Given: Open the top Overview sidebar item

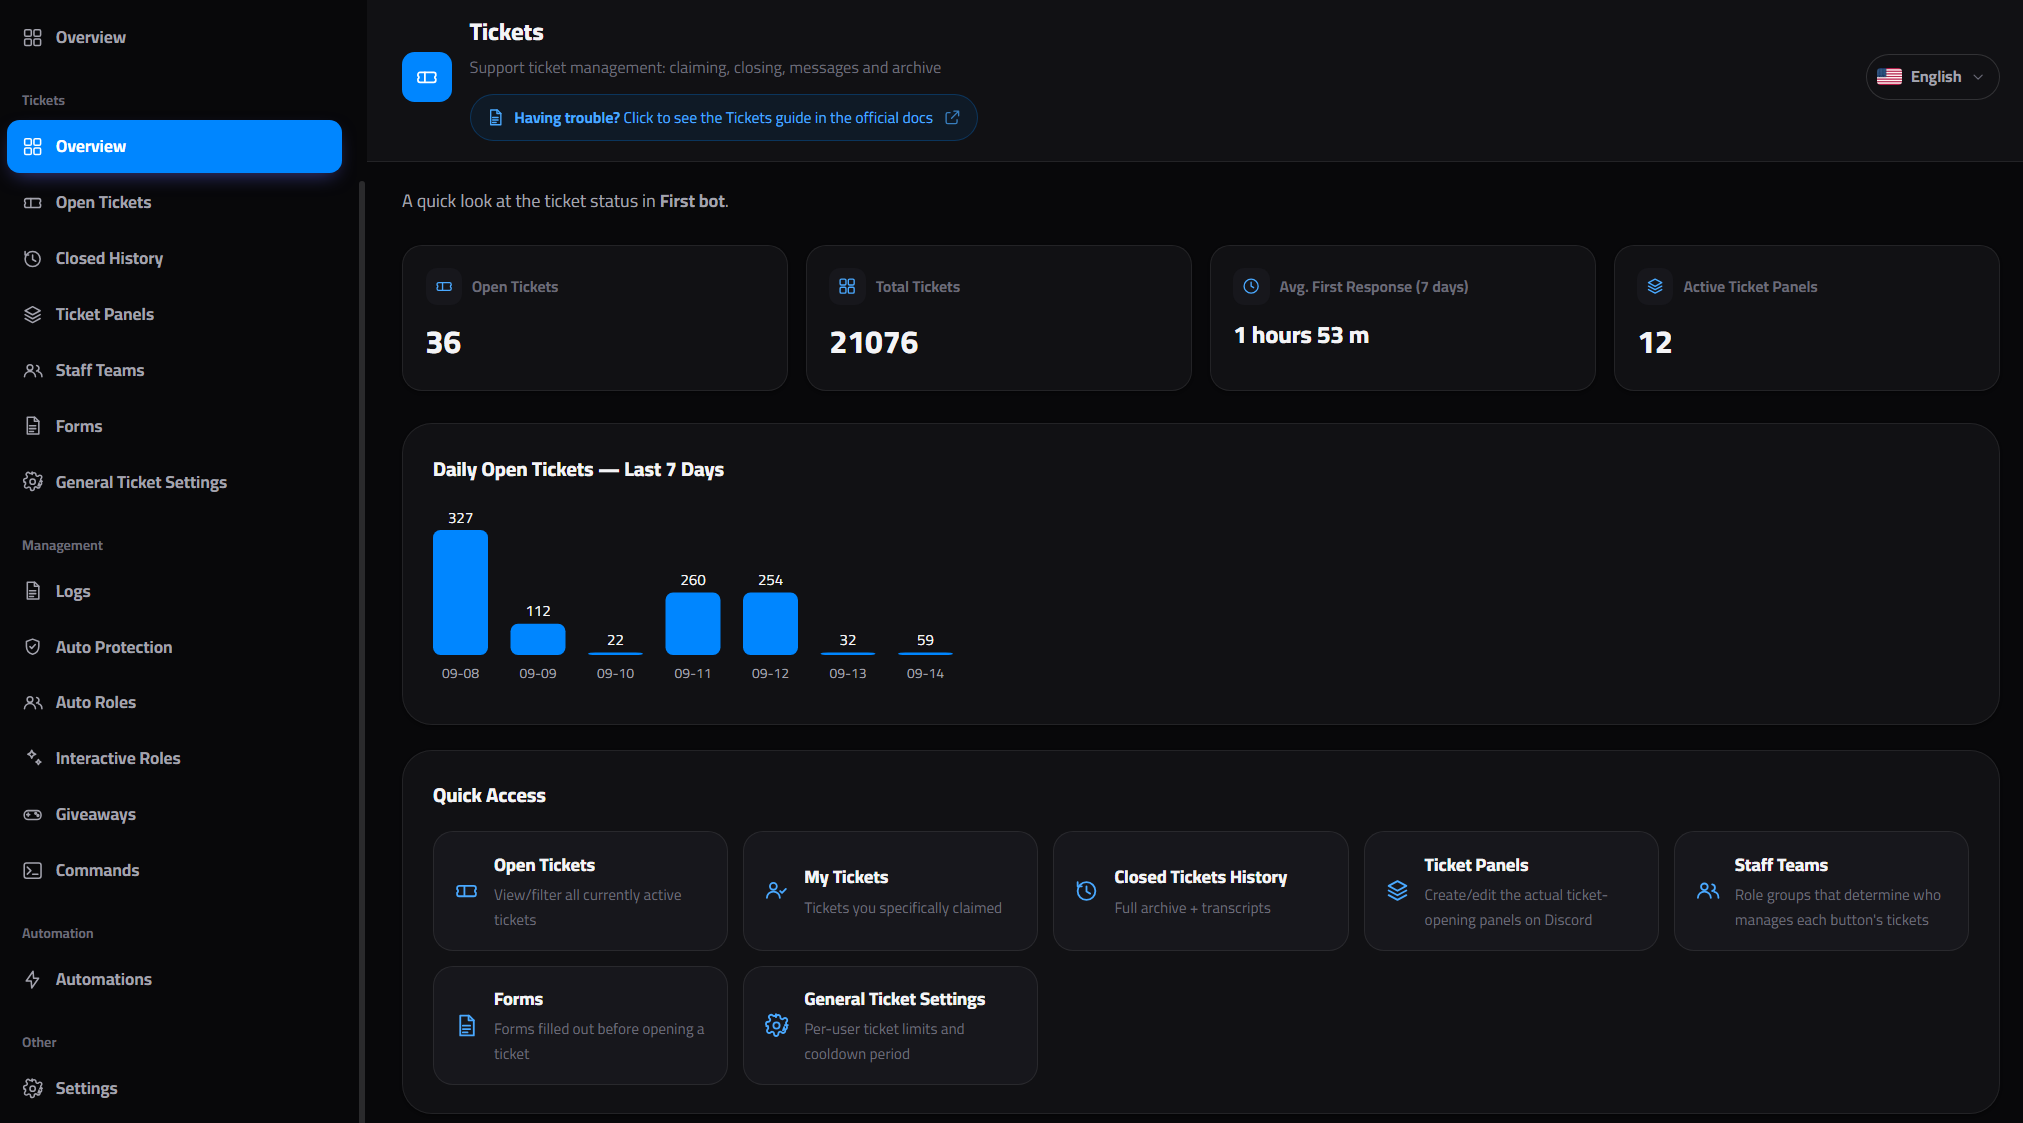Looking at the screenshot, I should [x=174, y=37].
